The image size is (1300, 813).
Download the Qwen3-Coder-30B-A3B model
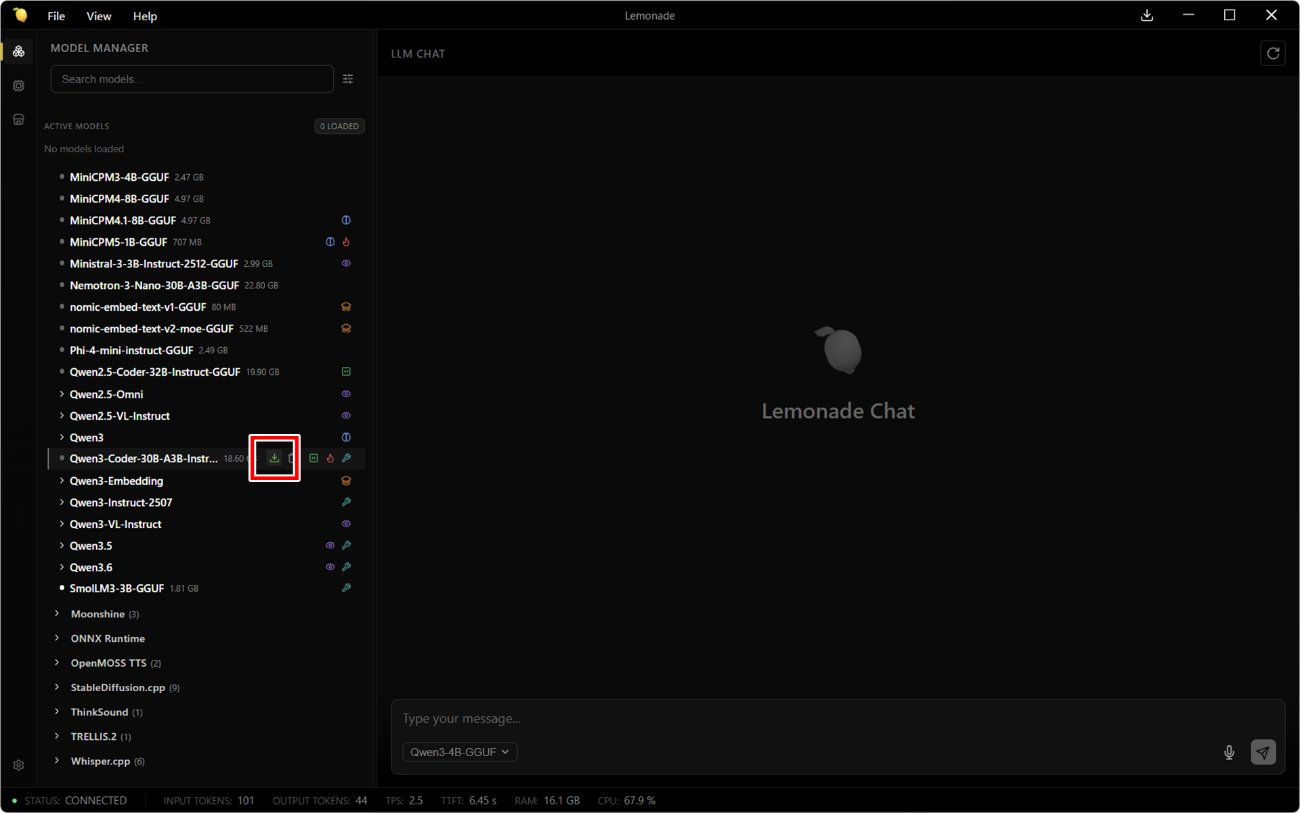pos(274,458)
